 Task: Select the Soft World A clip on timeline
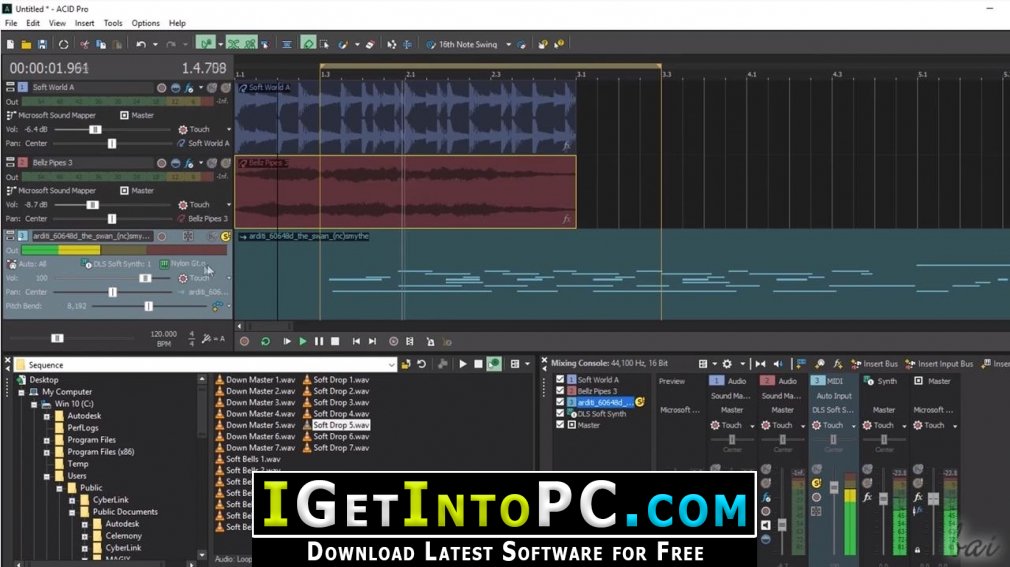[x=406, y=117]
